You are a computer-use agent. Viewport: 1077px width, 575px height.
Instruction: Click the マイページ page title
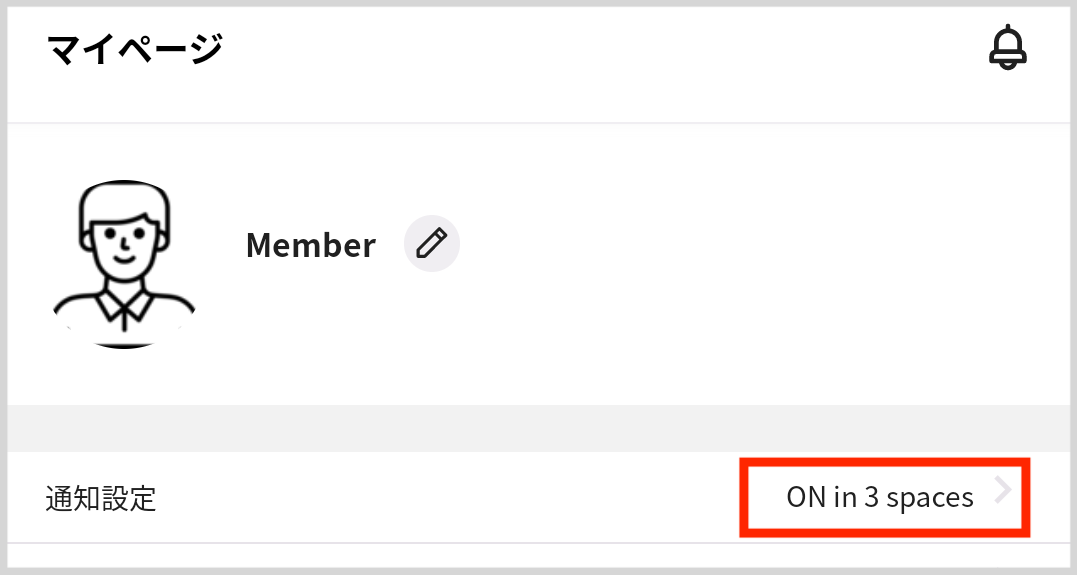pyautogui.click(x=134, y=48)
